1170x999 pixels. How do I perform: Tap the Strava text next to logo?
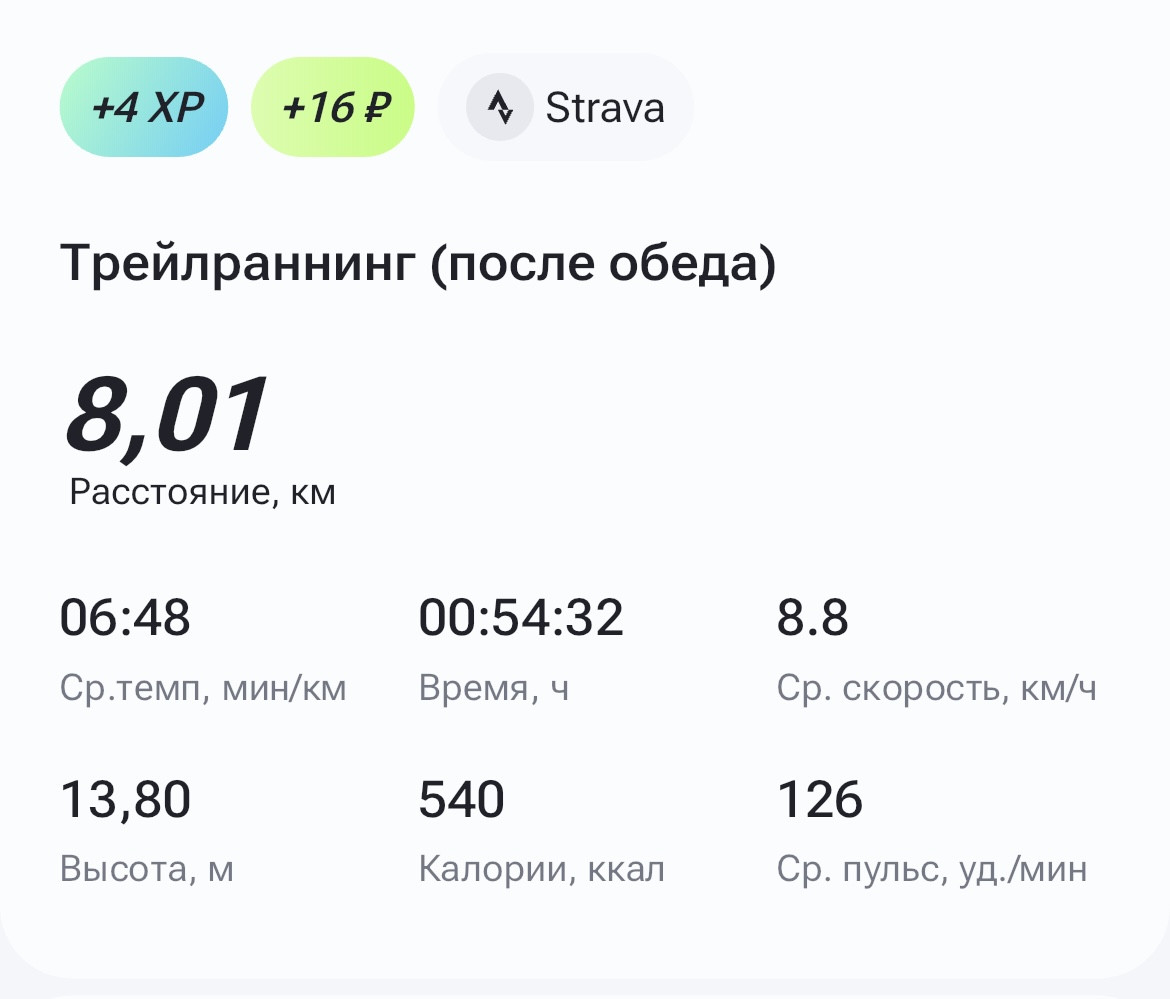(x=605, y=107)
